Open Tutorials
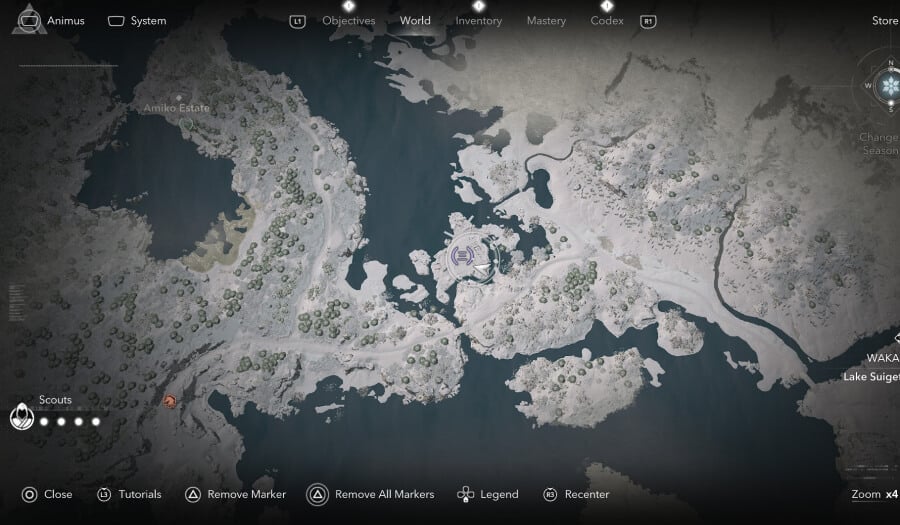 139,494
